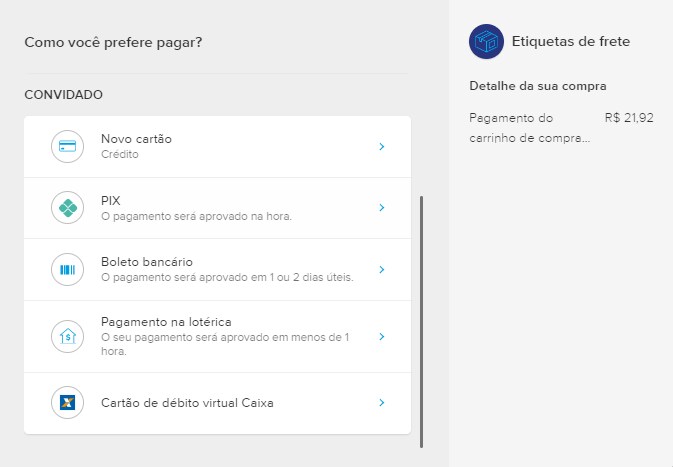This screenshot has height=467, width=673.
Task: Open the Cartão de débito virtual Caixa arrow
Action: (381, 403)
